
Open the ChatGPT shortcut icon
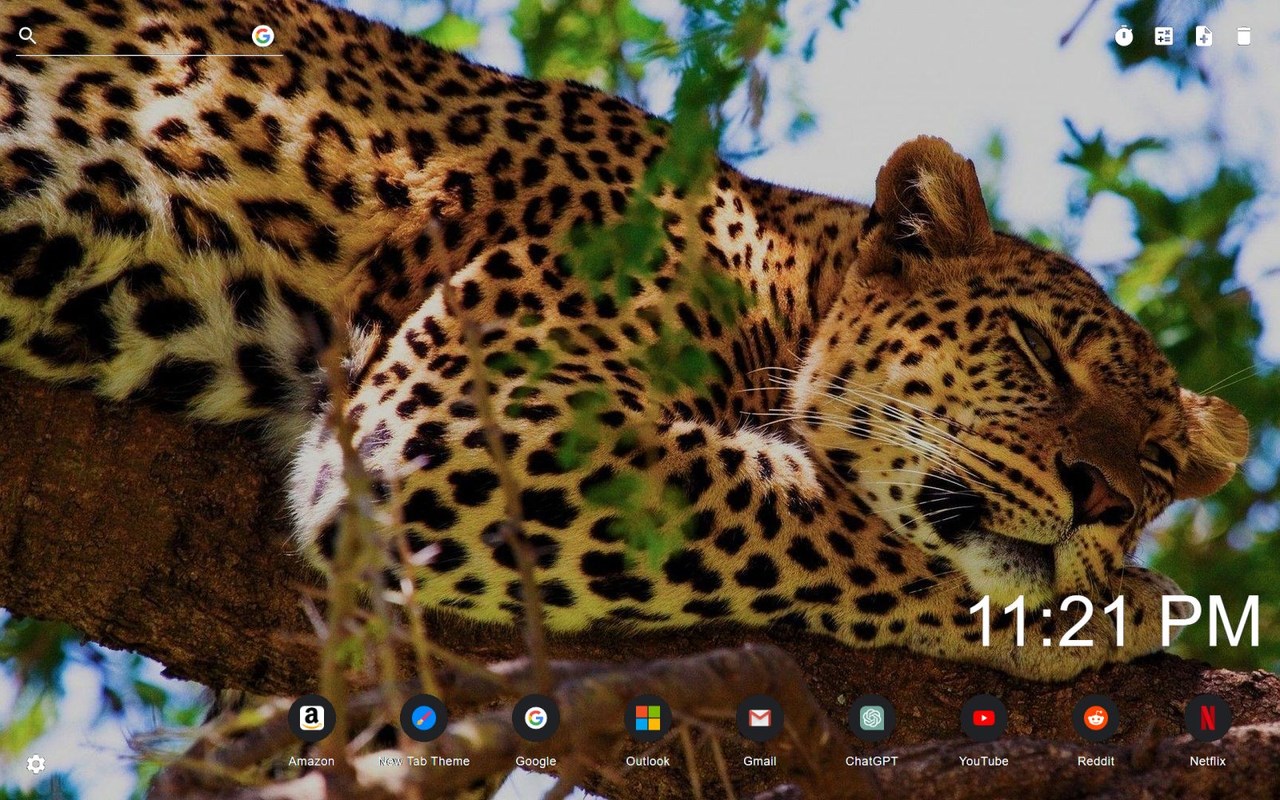tap(872, 718)
